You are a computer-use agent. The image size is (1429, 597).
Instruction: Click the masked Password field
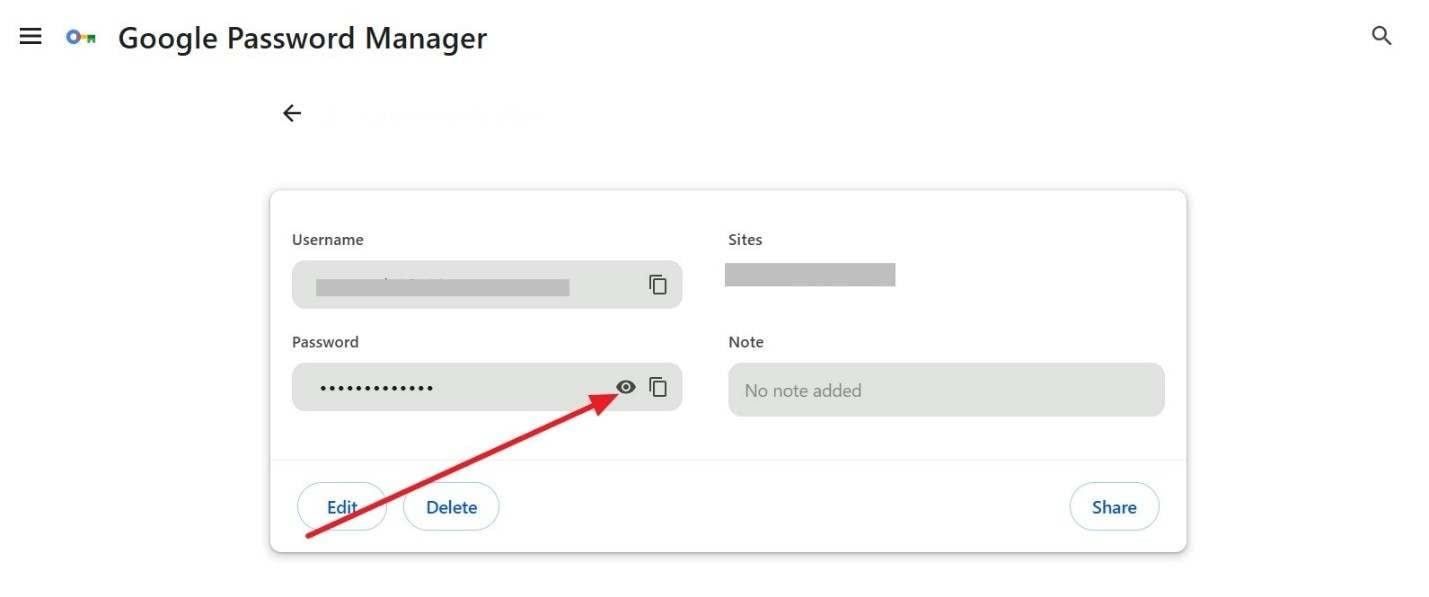point(487,387)
